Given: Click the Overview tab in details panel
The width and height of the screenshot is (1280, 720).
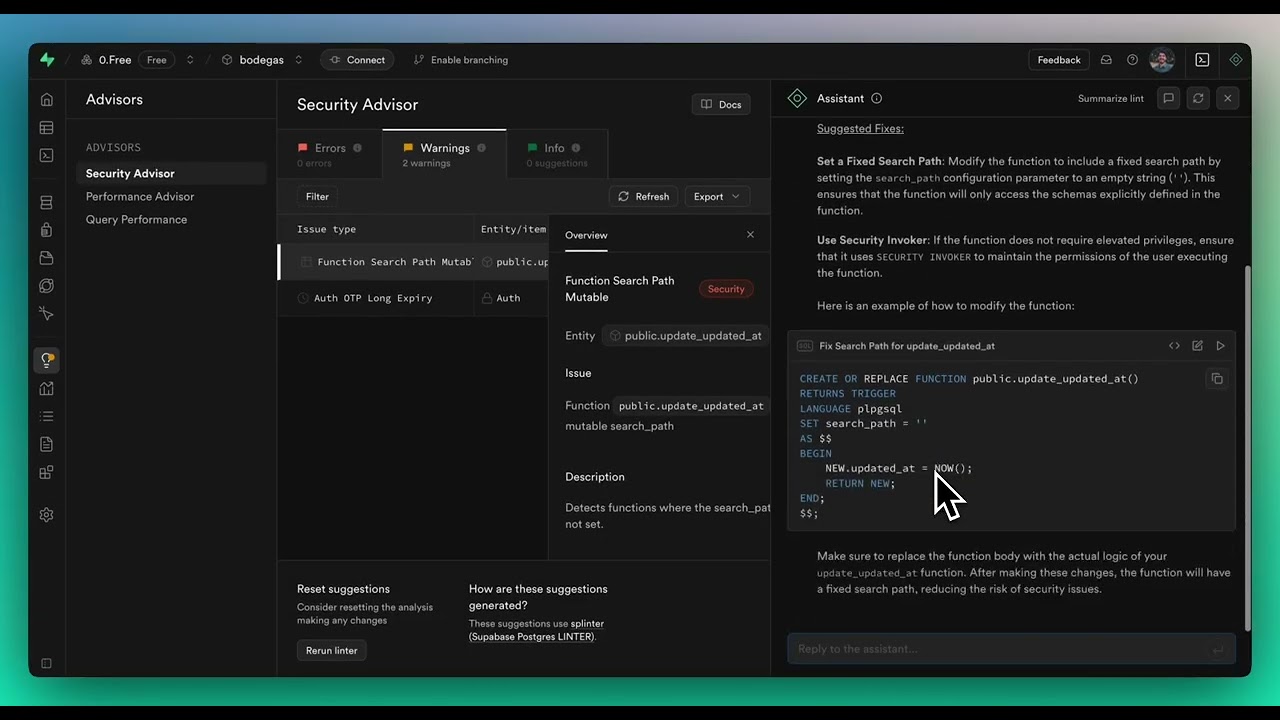Looking at the screenshot, I should (x=586, y=235).
